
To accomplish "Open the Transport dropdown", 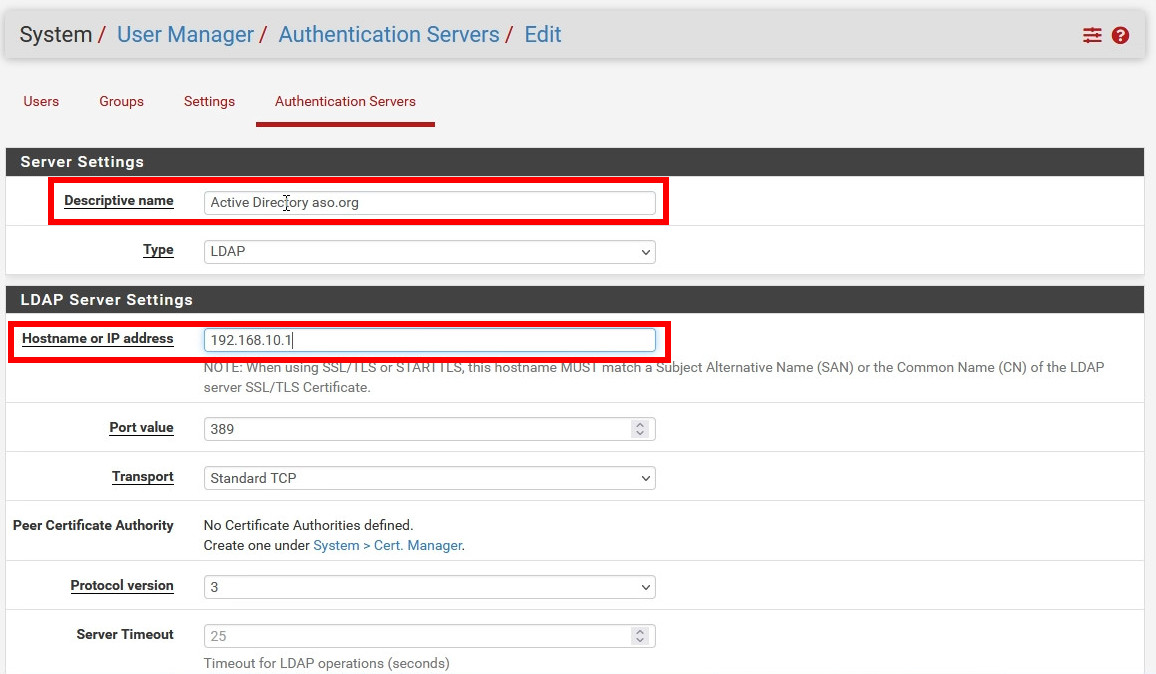I will coord(429,478).
